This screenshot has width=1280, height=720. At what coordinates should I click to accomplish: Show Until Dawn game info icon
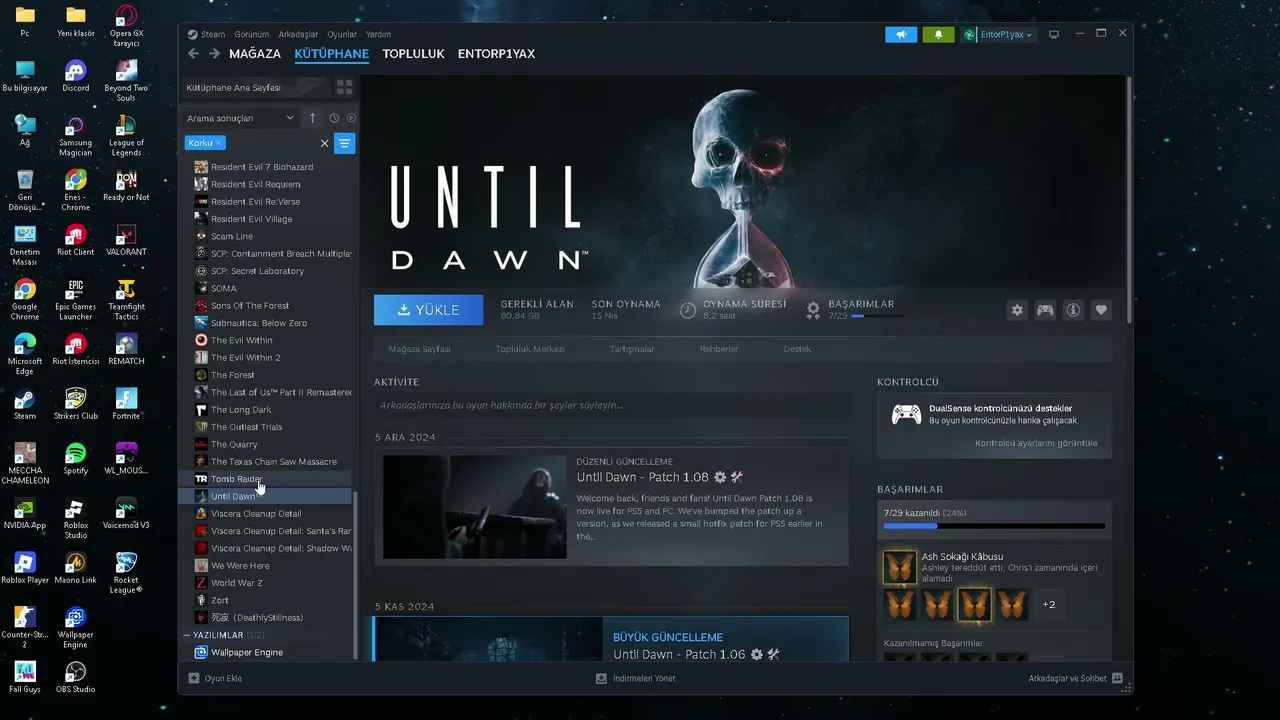click(1073, 310)
